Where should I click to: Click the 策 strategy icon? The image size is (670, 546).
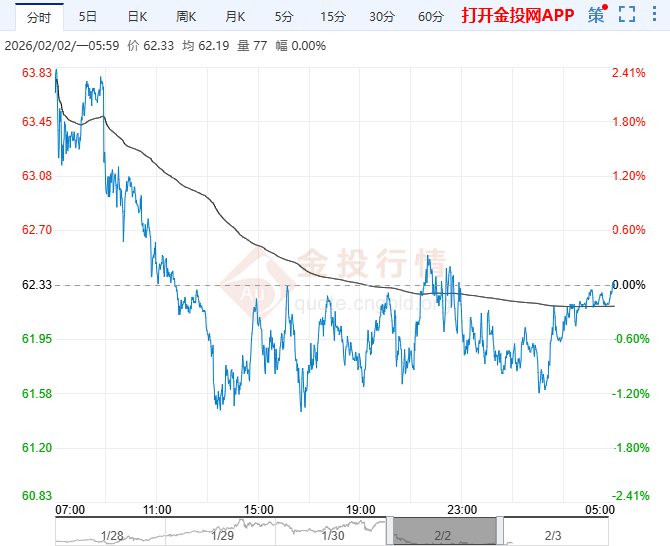597,15
